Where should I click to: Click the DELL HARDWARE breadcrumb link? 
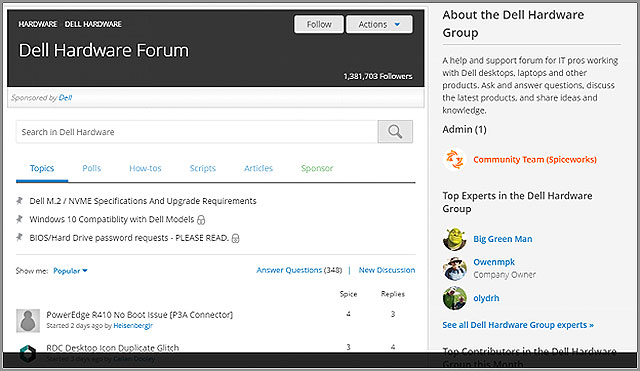pos(93,24)
